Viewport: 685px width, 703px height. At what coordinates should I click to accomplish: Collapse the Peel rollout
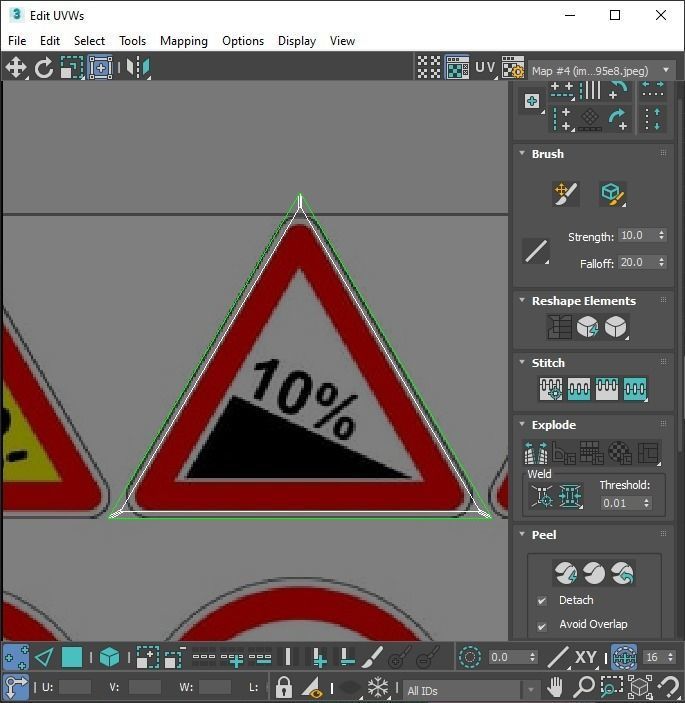click(522, 534)
